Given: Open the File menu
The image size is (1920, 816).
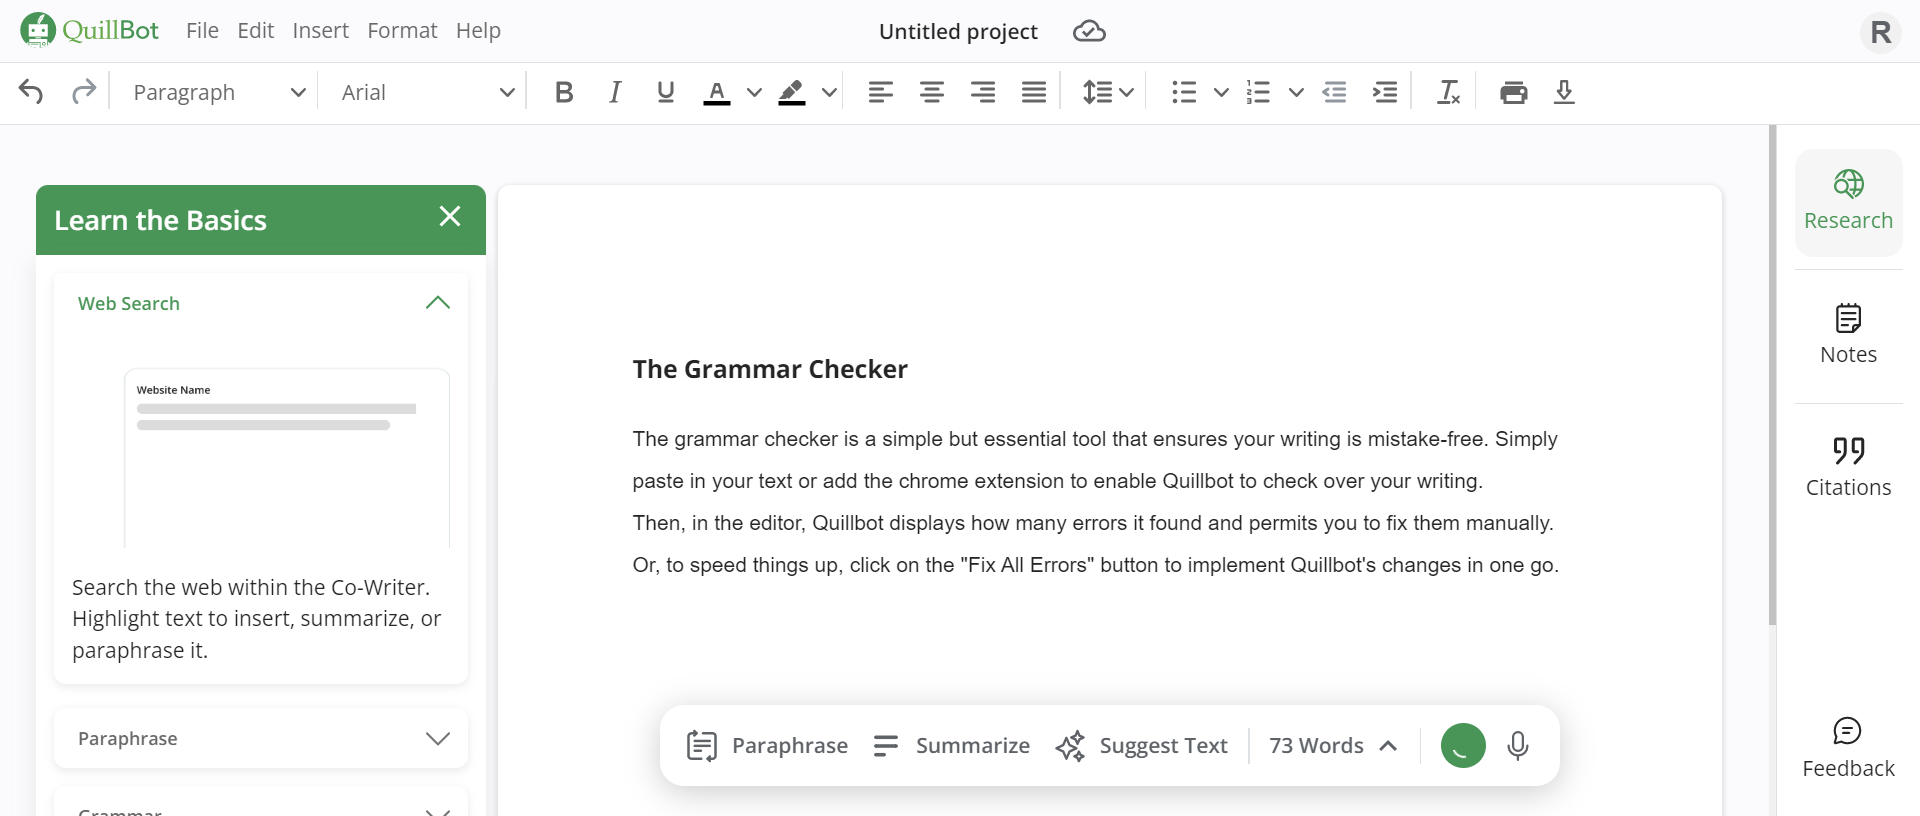Looking at the screenshot, I should [202, 31].
